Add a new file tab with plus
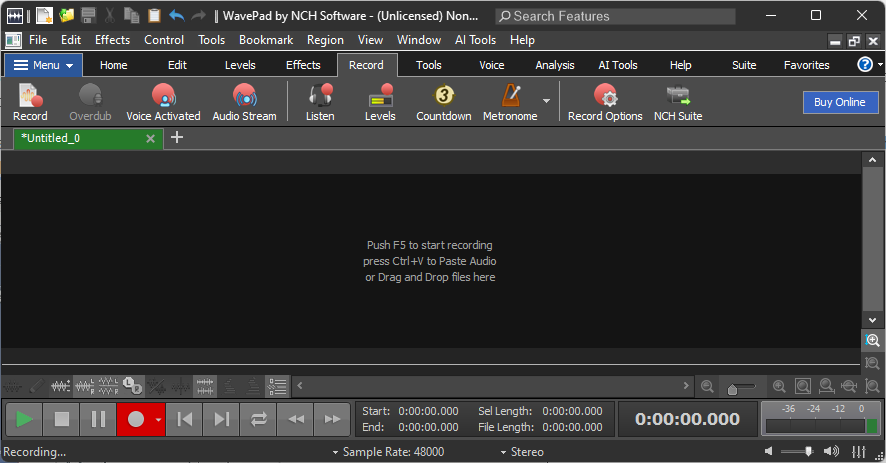Screen dimensions: 886x463 [x=177, y=137]
